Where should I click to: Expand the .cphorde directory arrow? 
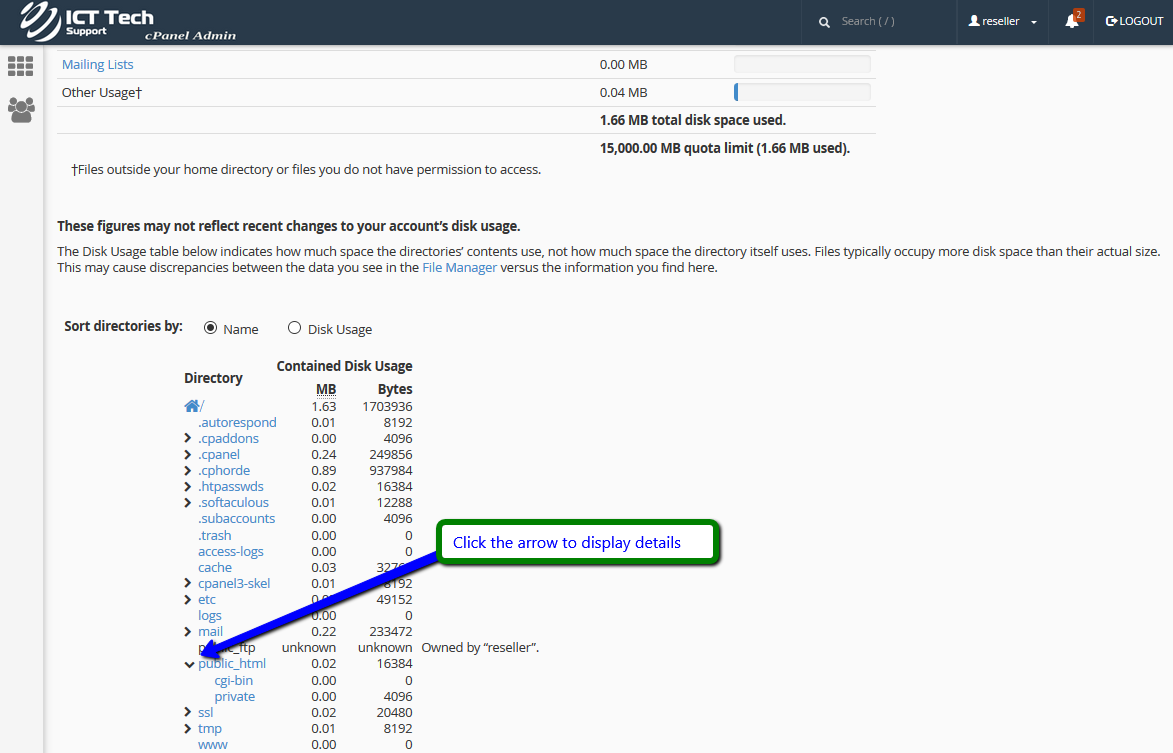[188, 471]
